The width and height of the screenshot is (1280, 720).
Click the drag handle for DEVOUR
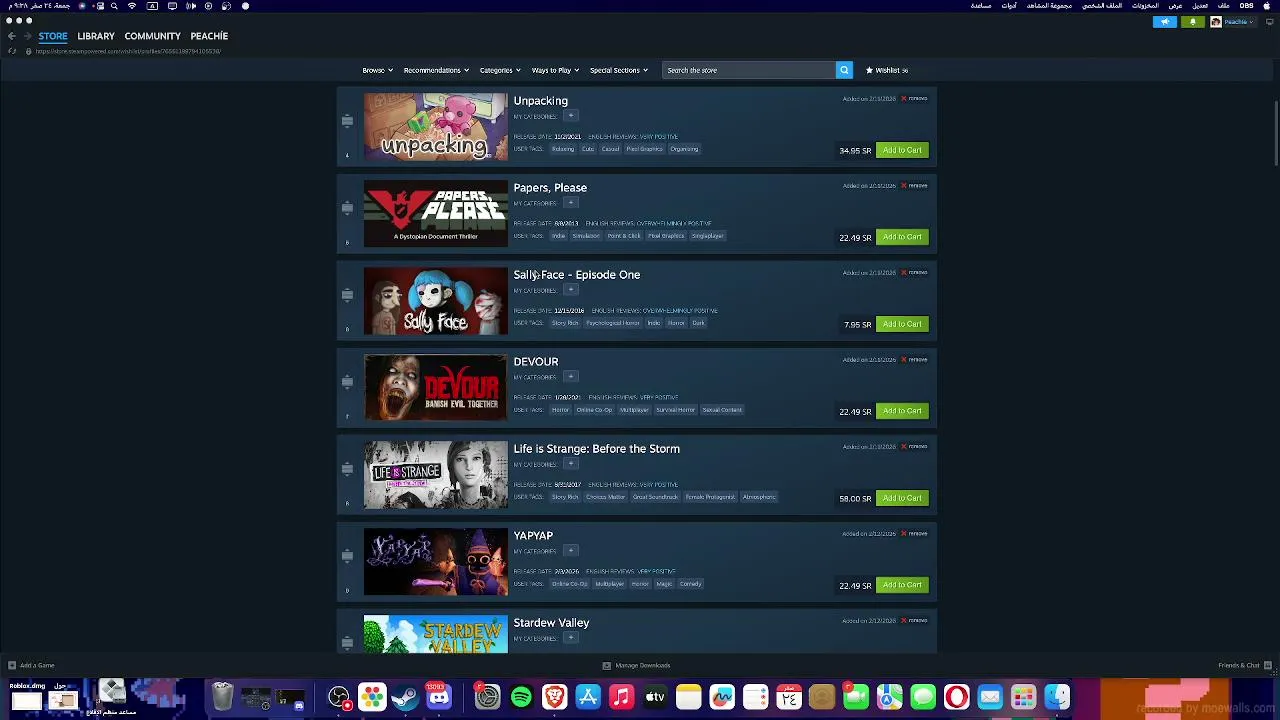pyautogui.click(x=347, y=382)
